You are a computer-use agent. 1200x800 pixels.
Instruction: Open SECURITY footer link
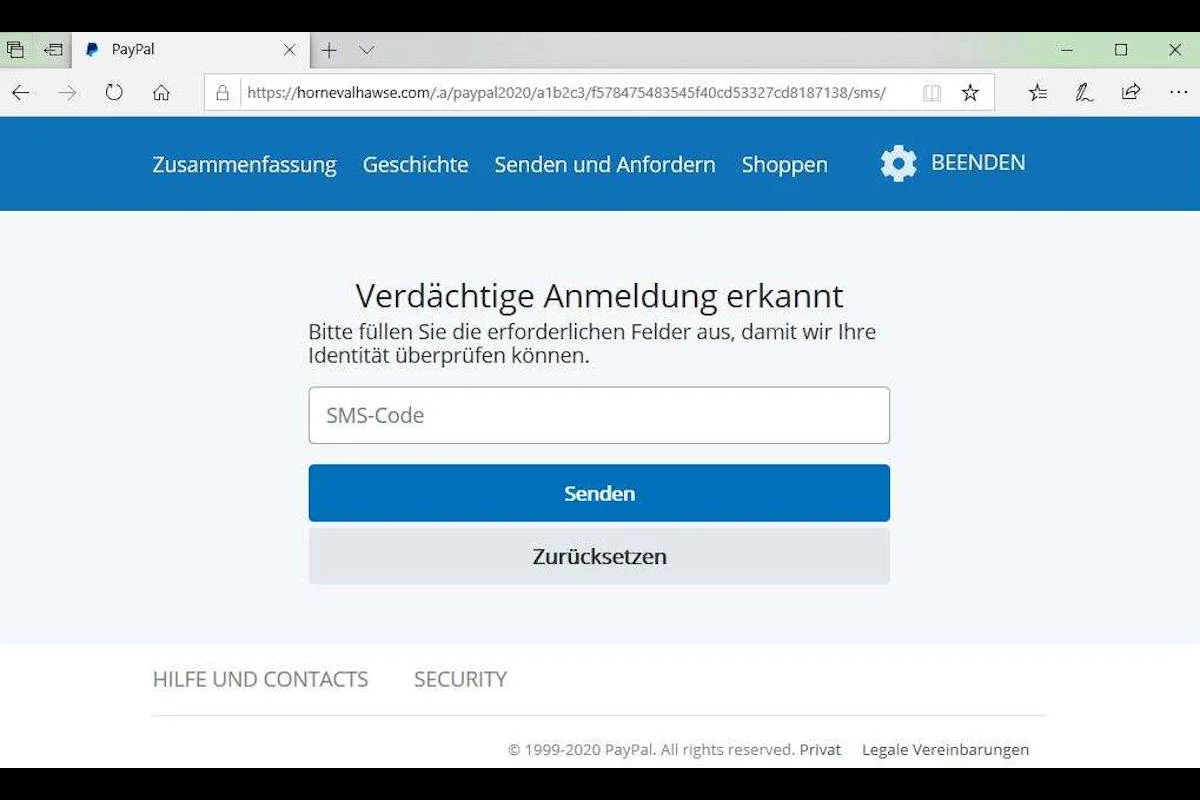pyautogui.click(x=460, y=679)
